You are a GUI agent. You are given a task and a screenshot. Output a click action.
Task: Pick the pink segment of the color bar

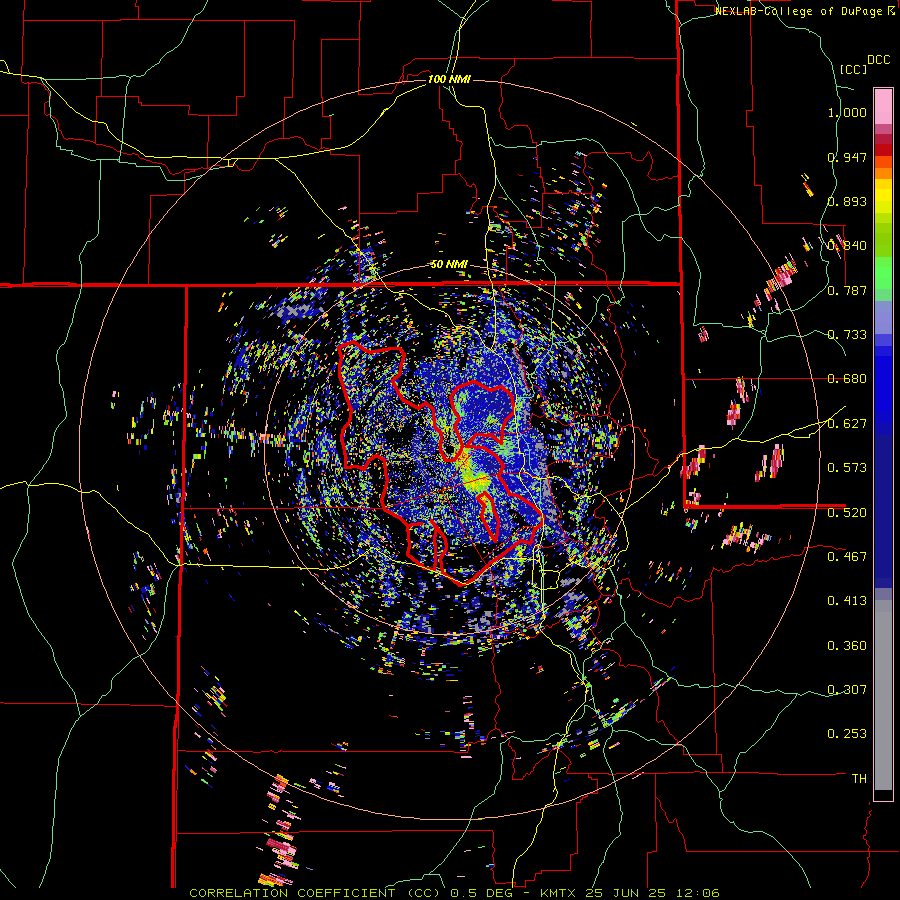pyautogui.click(x=883, y=106)
